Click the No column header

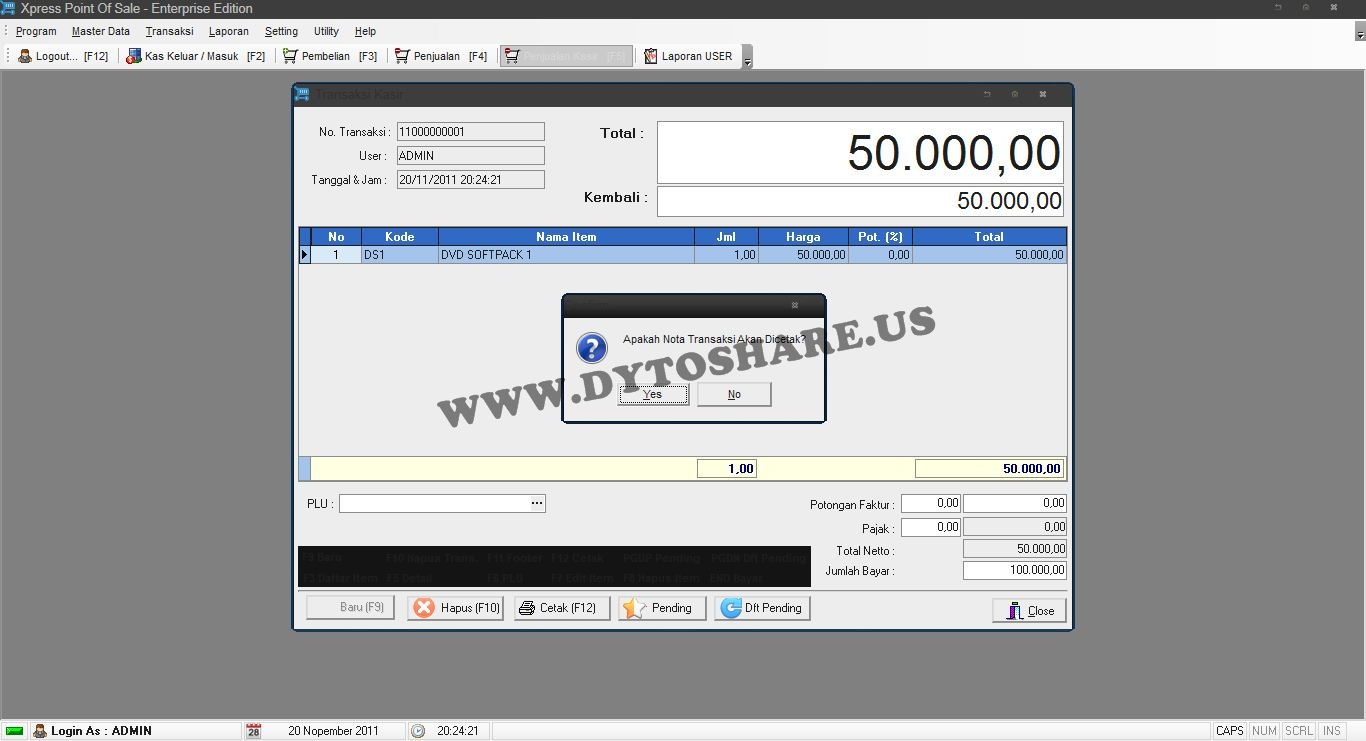click(x=336, y=237)
